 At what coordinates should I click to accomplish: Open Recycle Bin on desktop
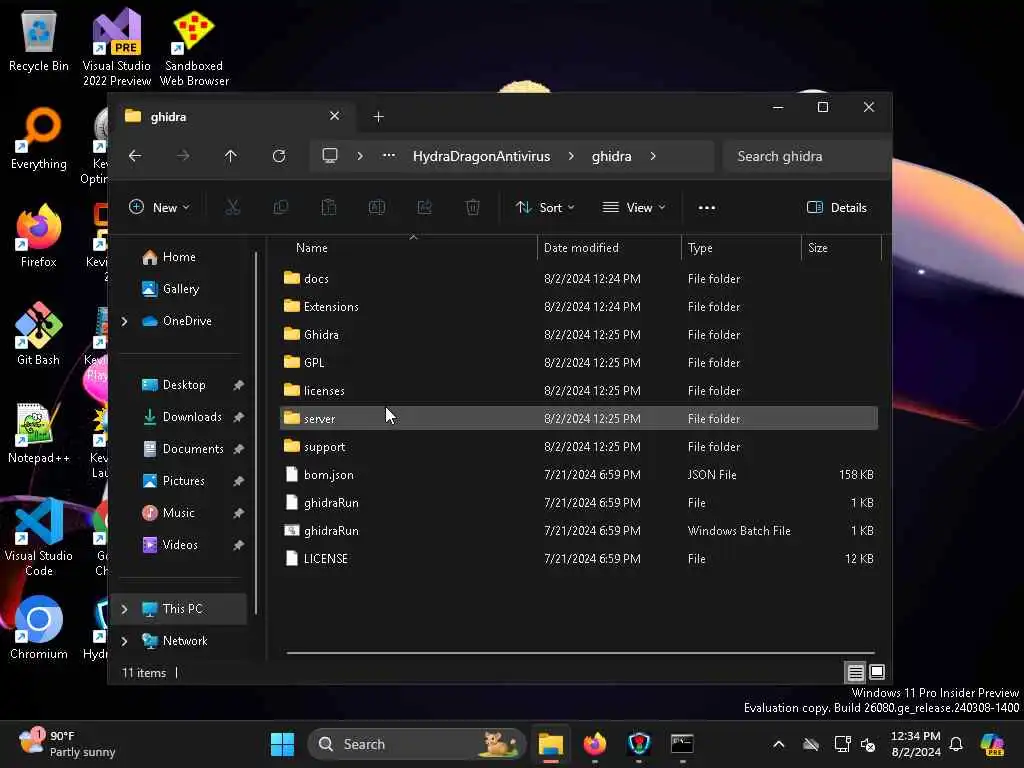point(39,40)
